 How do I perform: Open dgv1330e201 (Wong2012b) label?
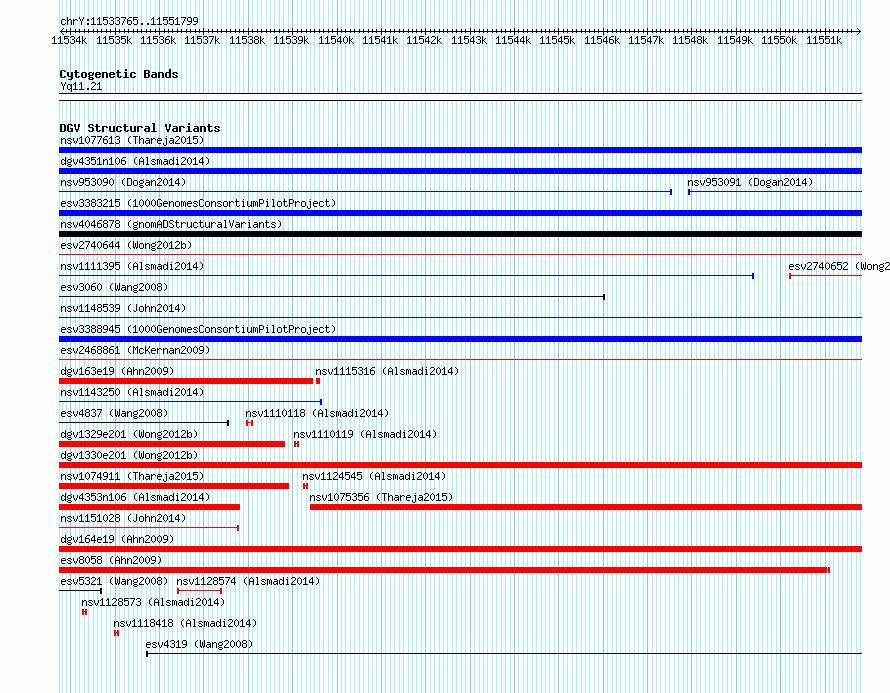pyautogui.click(x=129, y=455)
